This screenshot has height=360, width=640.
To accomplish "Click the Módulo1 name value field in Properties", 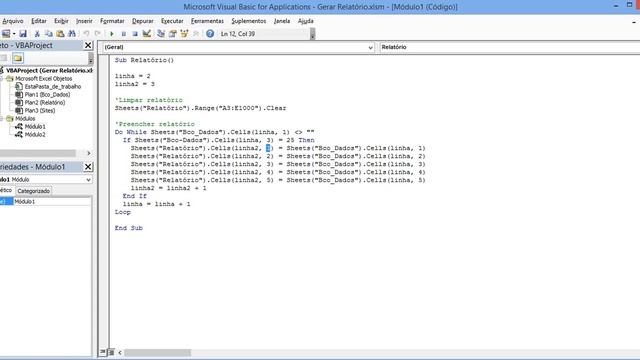I will tap(52, 202).
